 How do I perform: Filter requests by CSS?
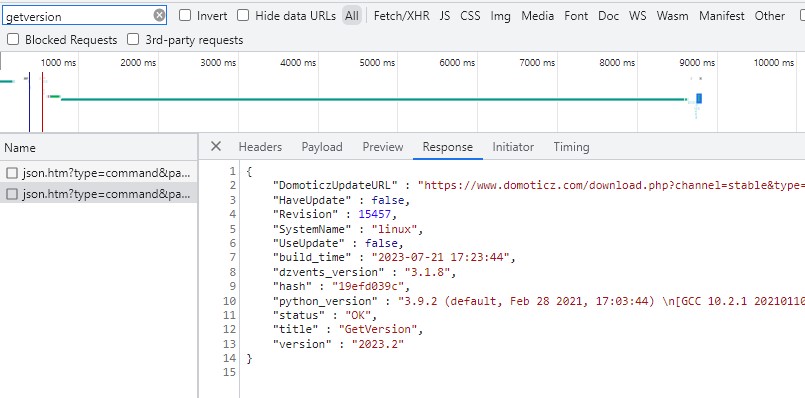(470, 16)
